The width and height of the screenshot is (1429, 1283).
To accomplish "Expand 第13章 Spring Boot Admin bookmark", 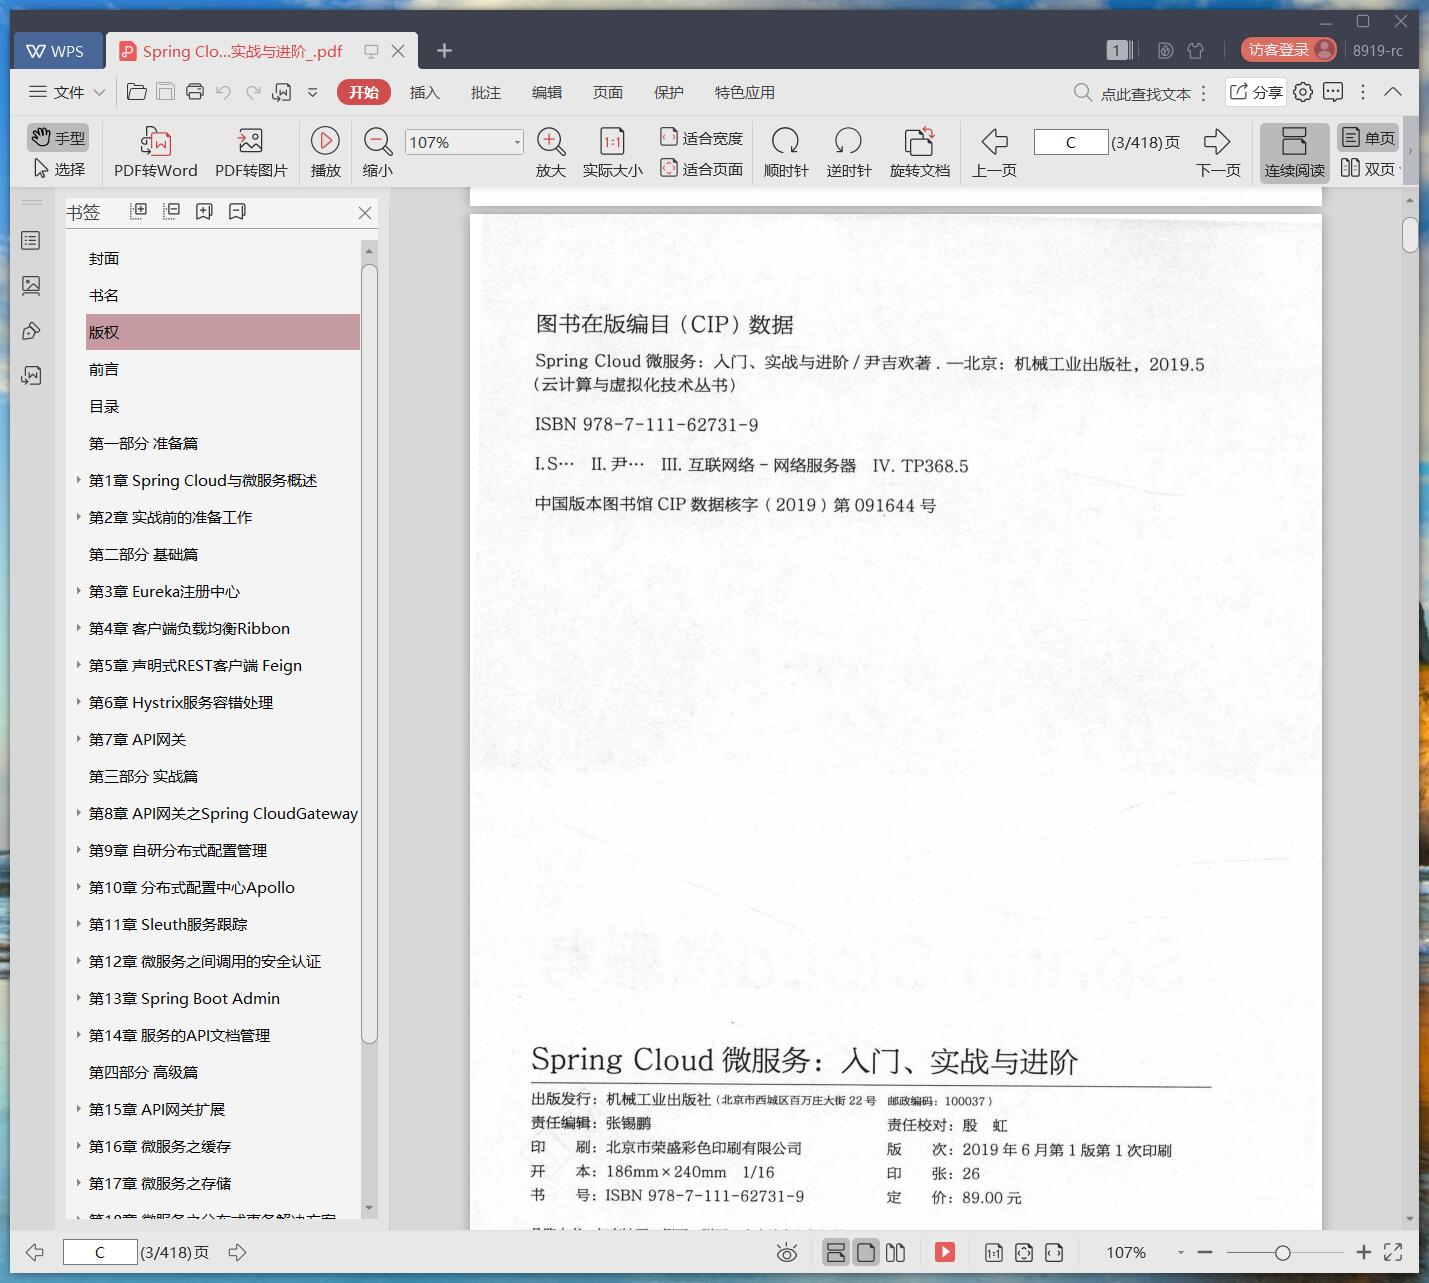I will [79, 998].
